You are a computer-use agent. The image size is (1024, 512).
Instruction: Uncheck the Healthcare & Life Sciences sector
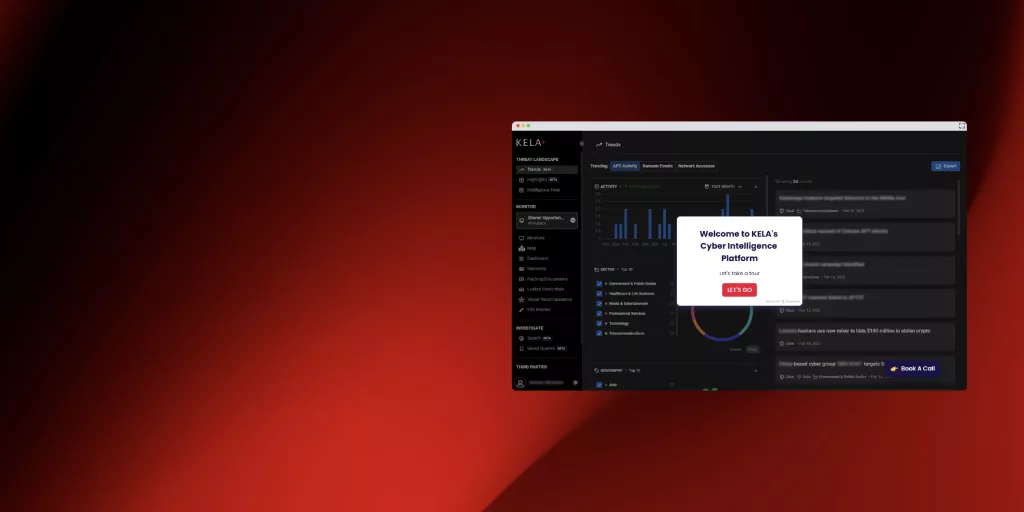[x=599, y=293]
